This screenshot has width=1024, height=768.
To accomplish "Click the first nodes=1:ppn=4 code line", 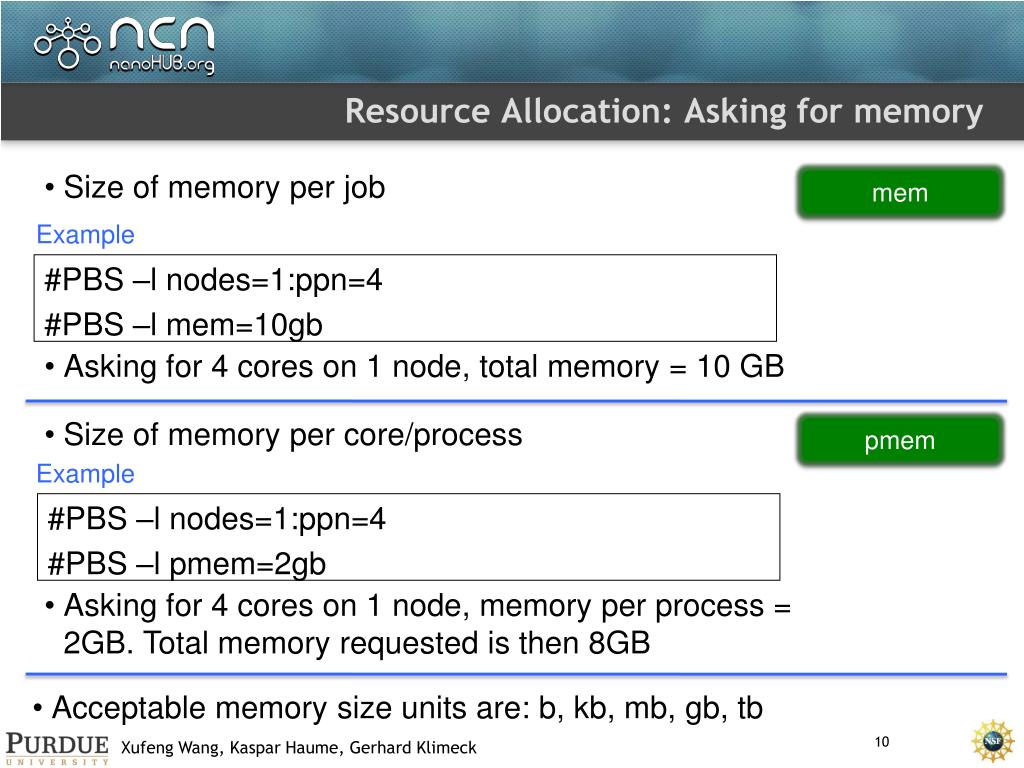I will point(213,280).
